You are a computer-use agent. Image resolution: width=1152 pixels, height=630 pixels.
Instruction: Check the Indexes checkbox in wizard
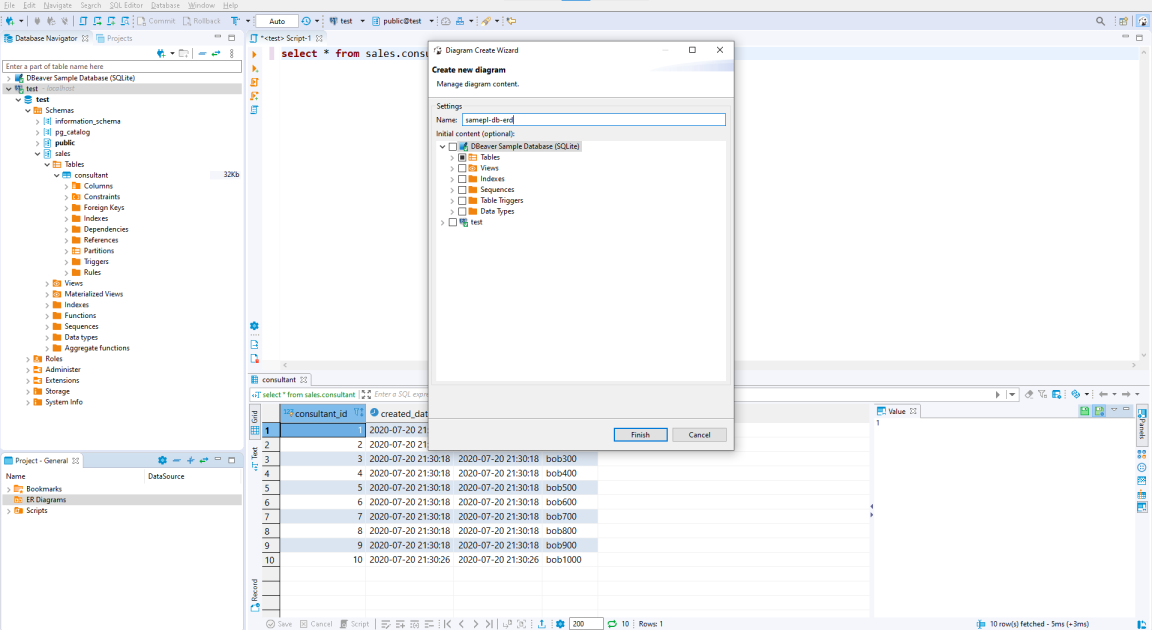tap(462, 179)
